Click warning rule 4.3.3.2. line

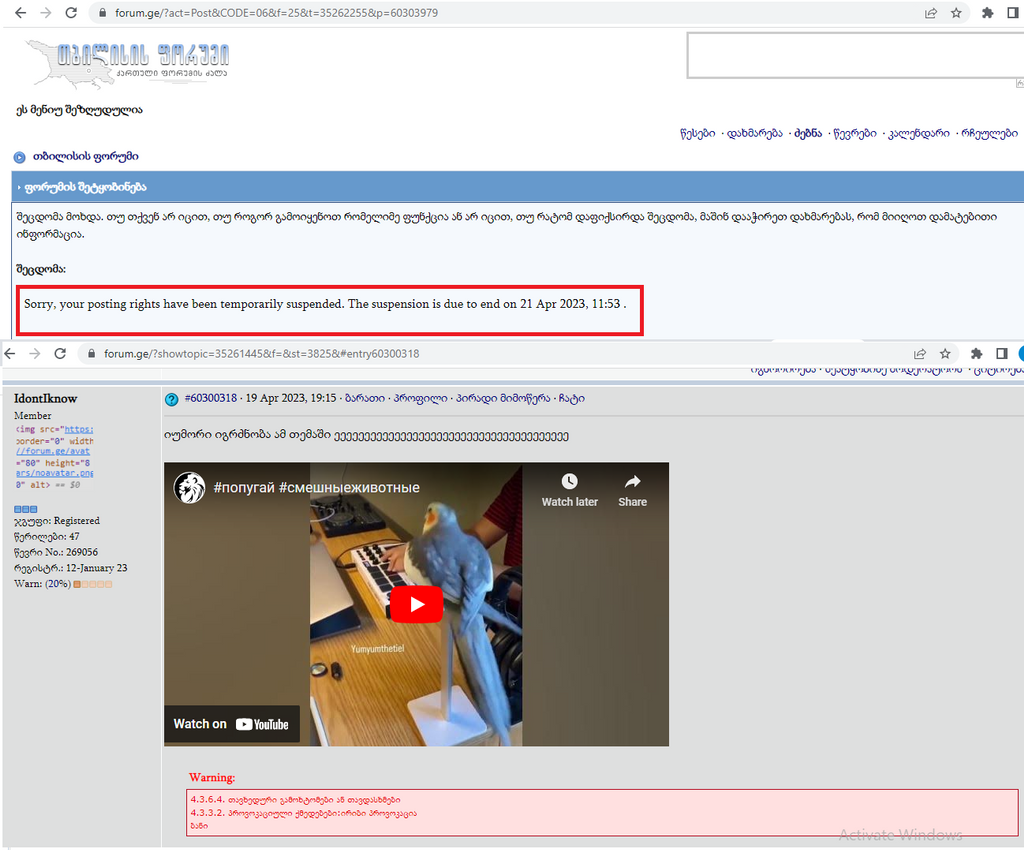(x=303, y=813)
